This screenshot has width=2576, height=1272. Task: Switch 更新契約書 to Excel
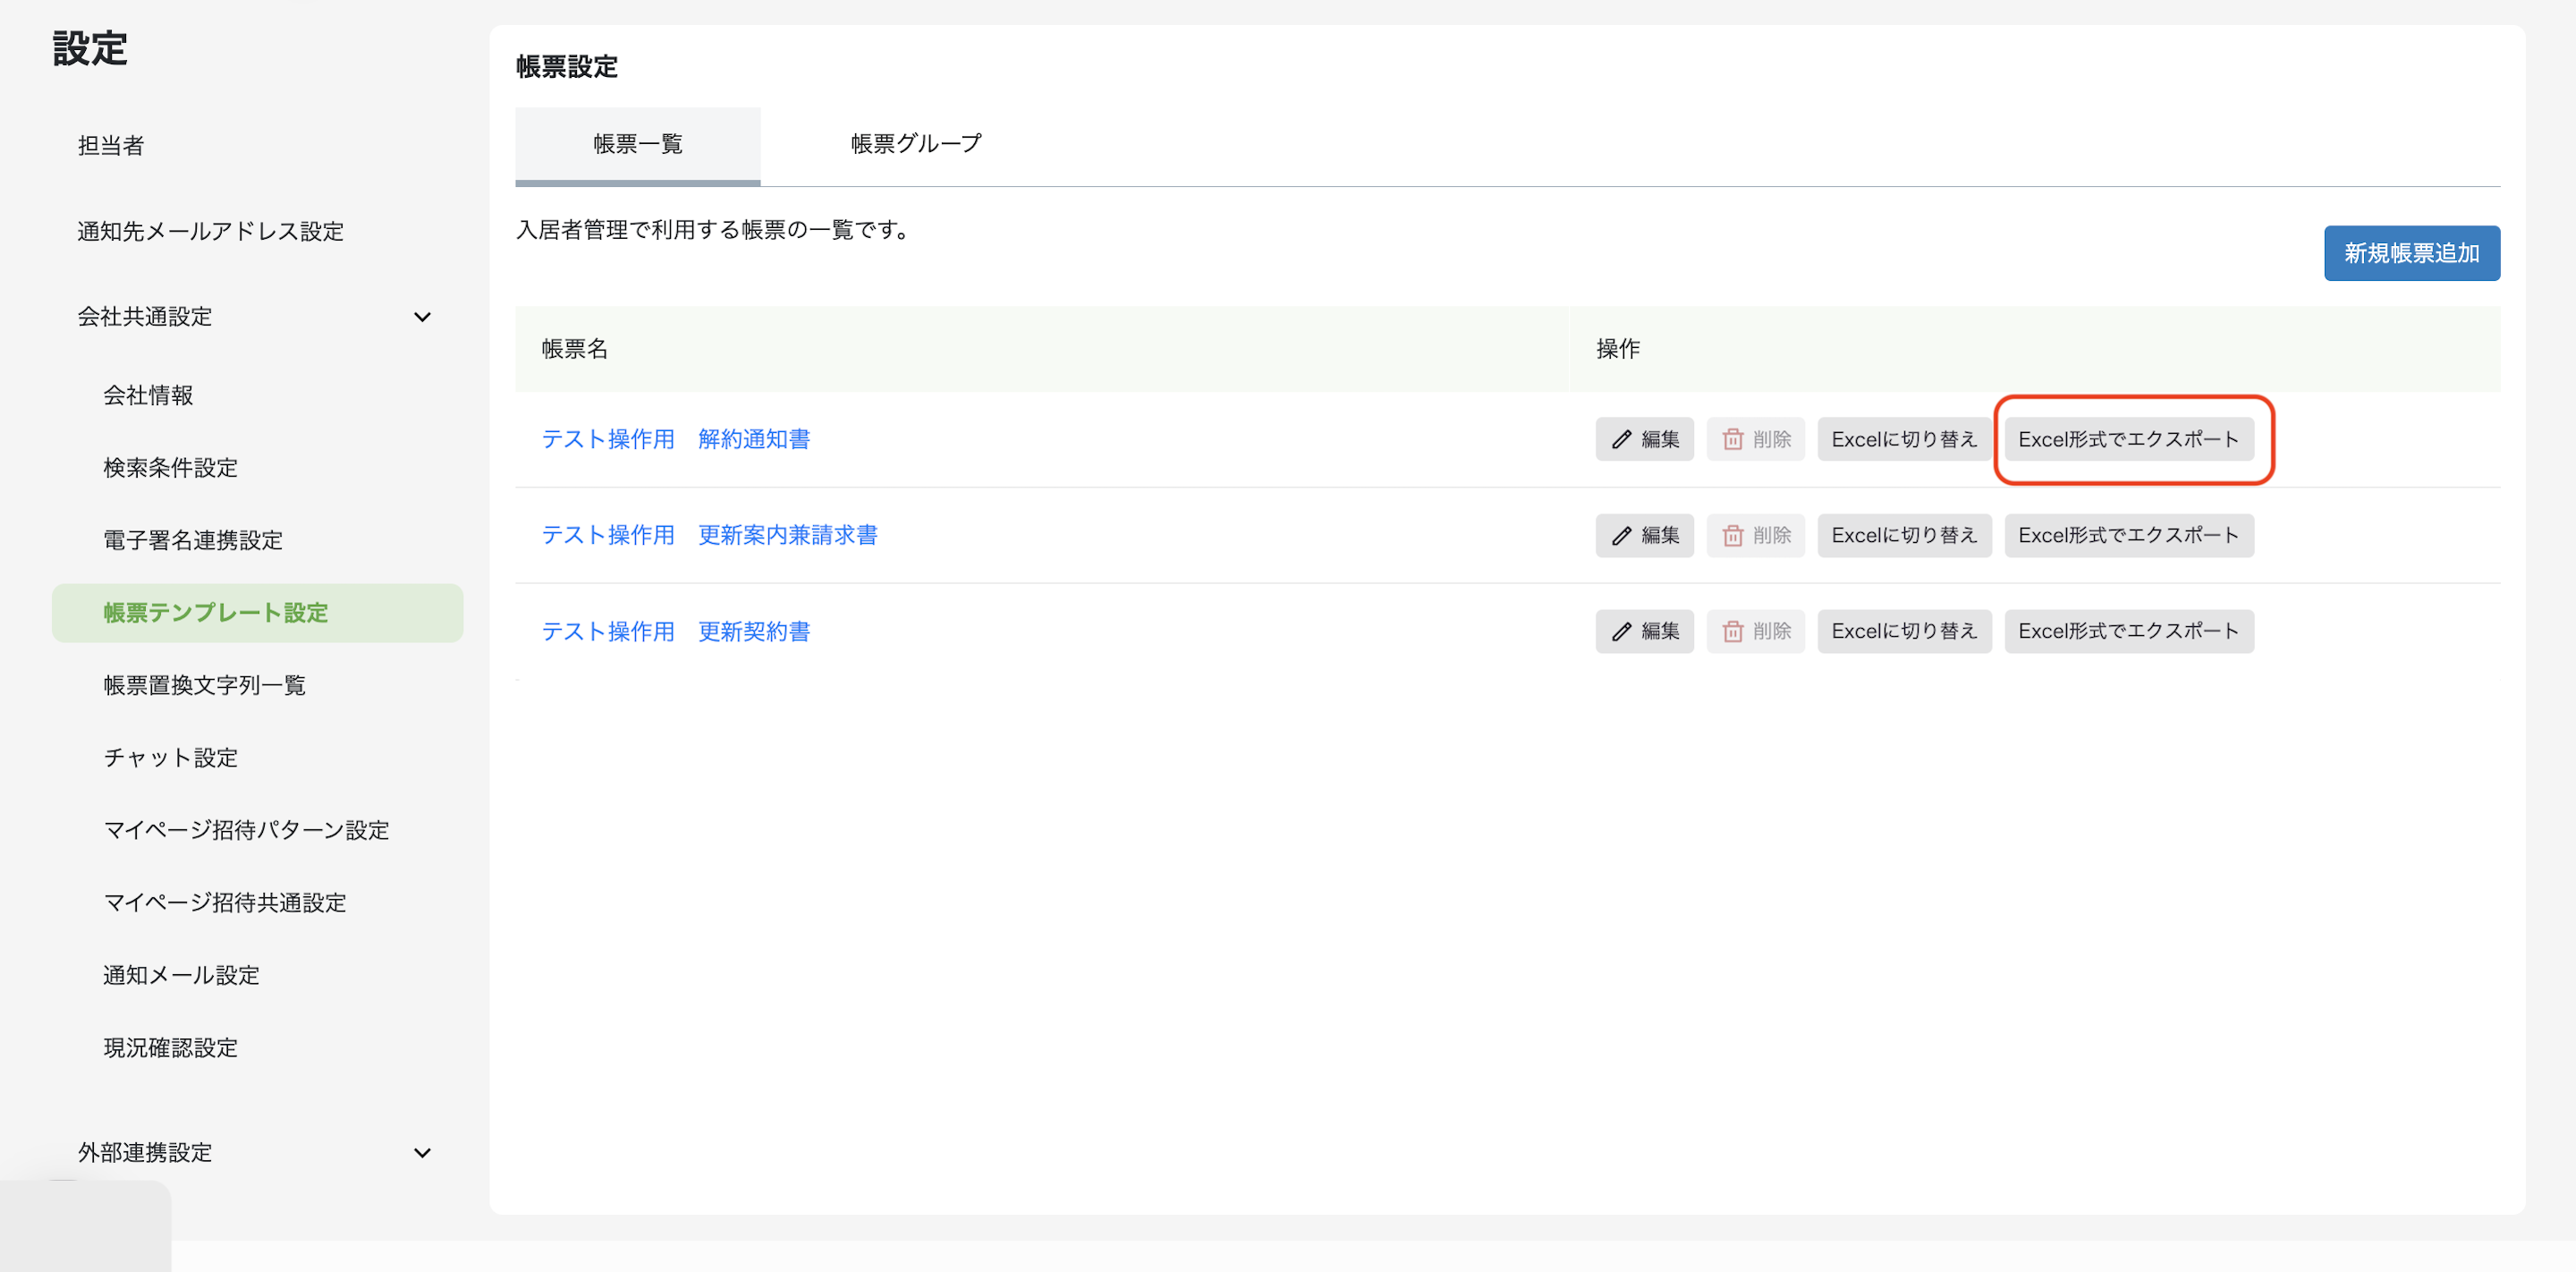click(x=1904, y=631)
